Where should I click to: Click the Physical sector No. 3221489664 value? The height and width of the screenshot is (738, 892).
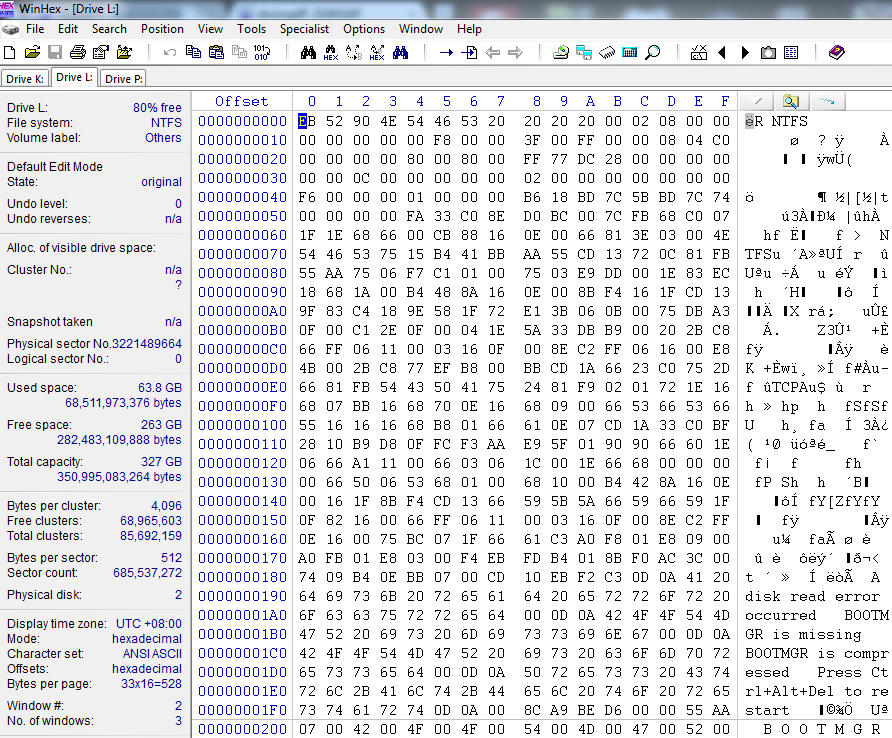click(x=147, y=344)
